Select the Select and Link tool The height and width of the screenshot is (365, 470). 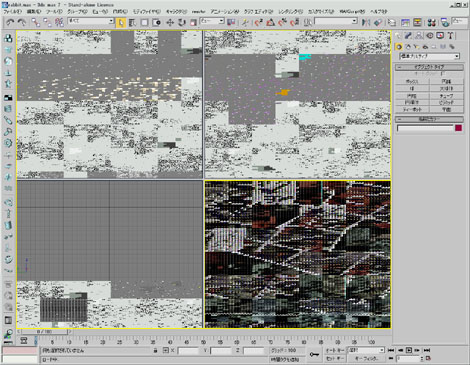pyautogui.click(x=36, y=22)
